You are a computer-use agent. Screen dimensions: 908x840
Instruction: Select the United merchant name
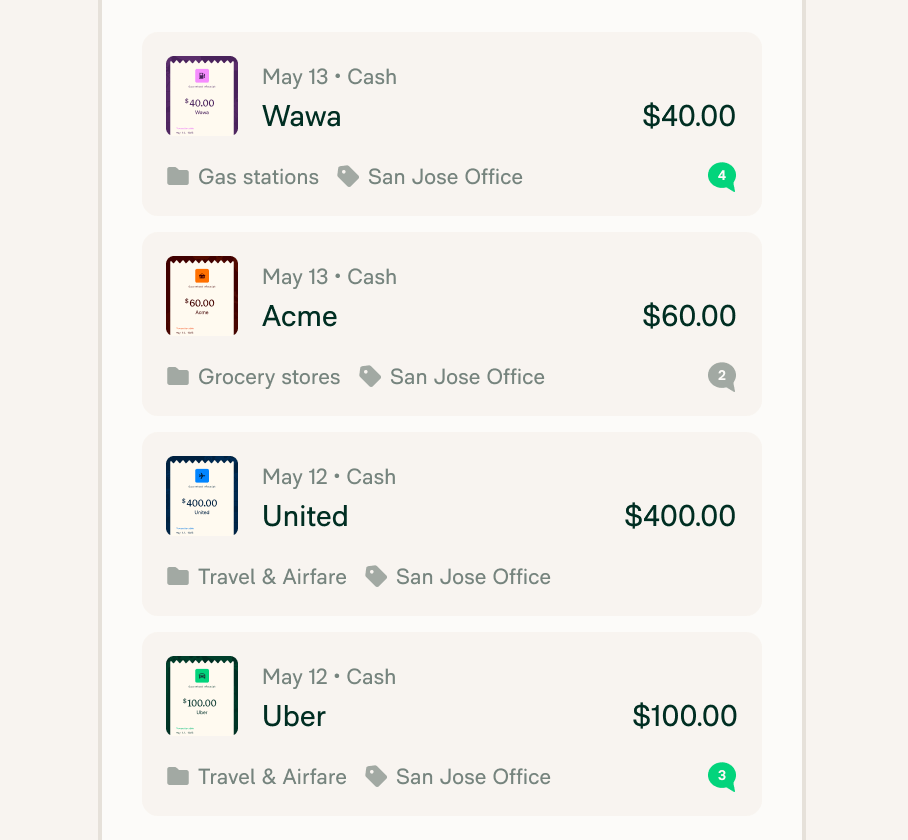(x=305, y=516)
